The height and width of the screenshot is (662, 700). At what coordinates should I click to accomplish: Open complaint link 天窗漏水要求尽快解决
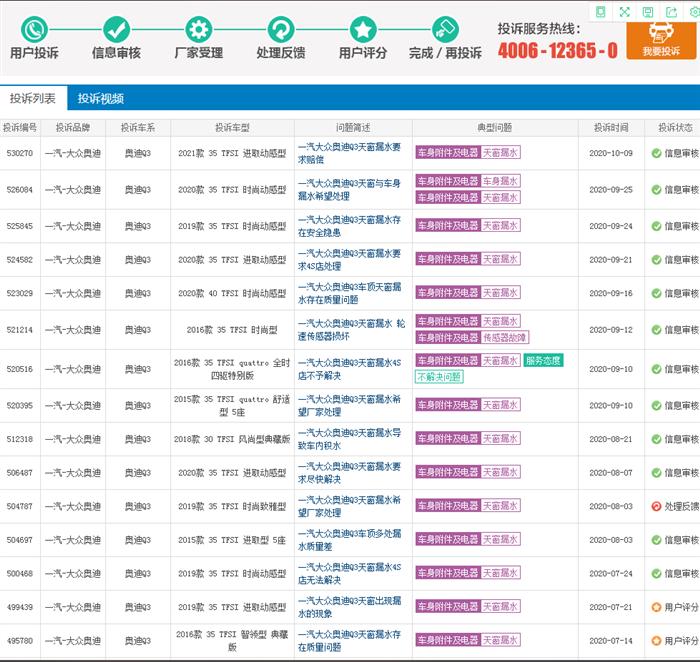[349, 473]
